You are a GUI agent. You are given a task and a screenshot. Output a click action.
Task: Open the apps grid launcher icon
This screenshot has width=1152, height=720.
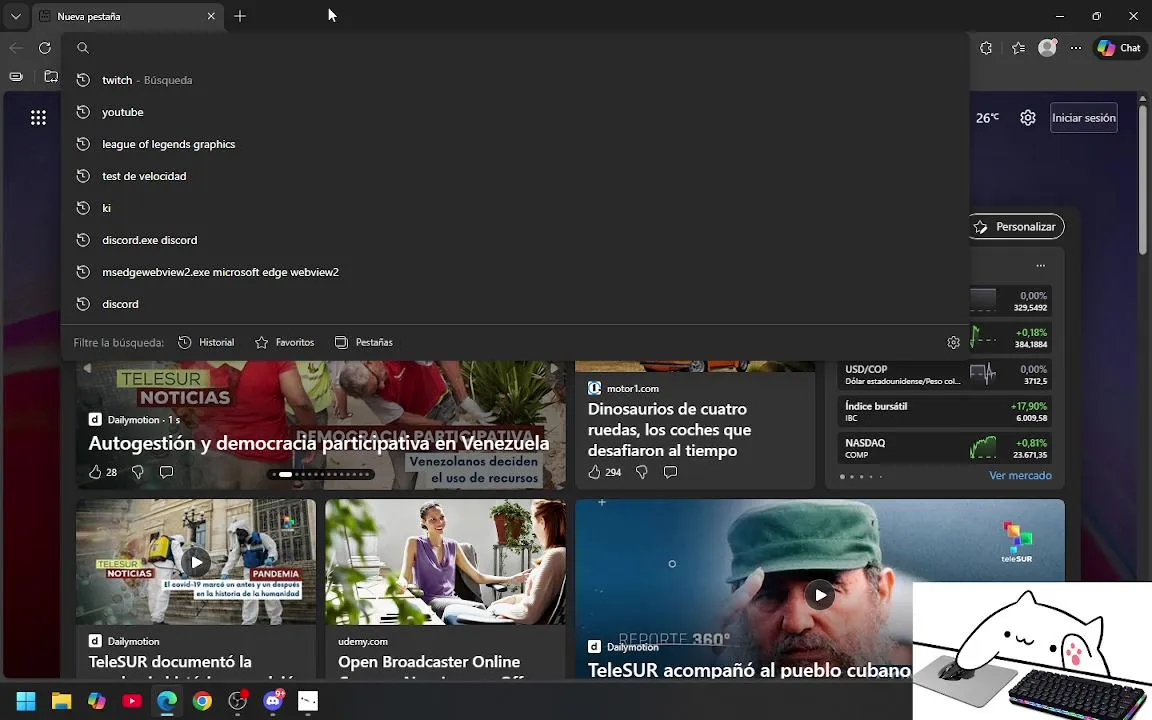click(x=38, y=118)
